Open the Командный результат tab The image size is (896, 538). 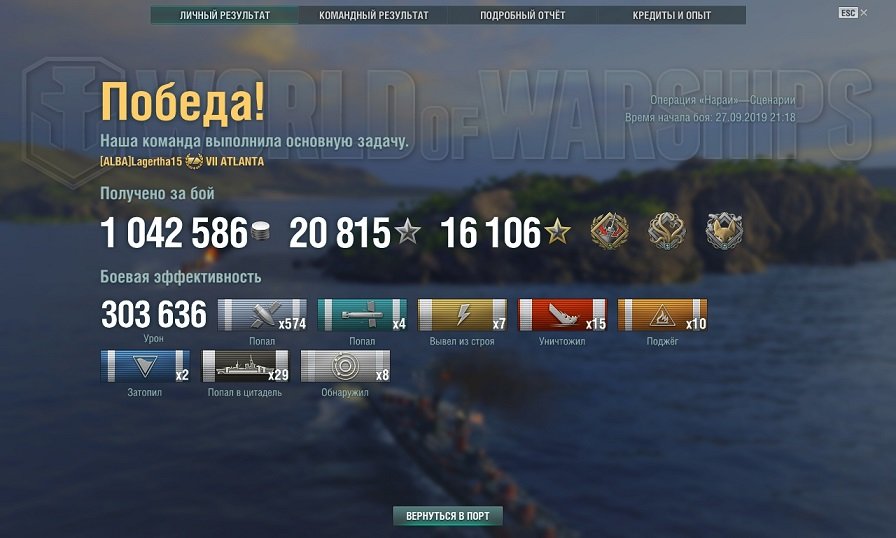[373, 15]
